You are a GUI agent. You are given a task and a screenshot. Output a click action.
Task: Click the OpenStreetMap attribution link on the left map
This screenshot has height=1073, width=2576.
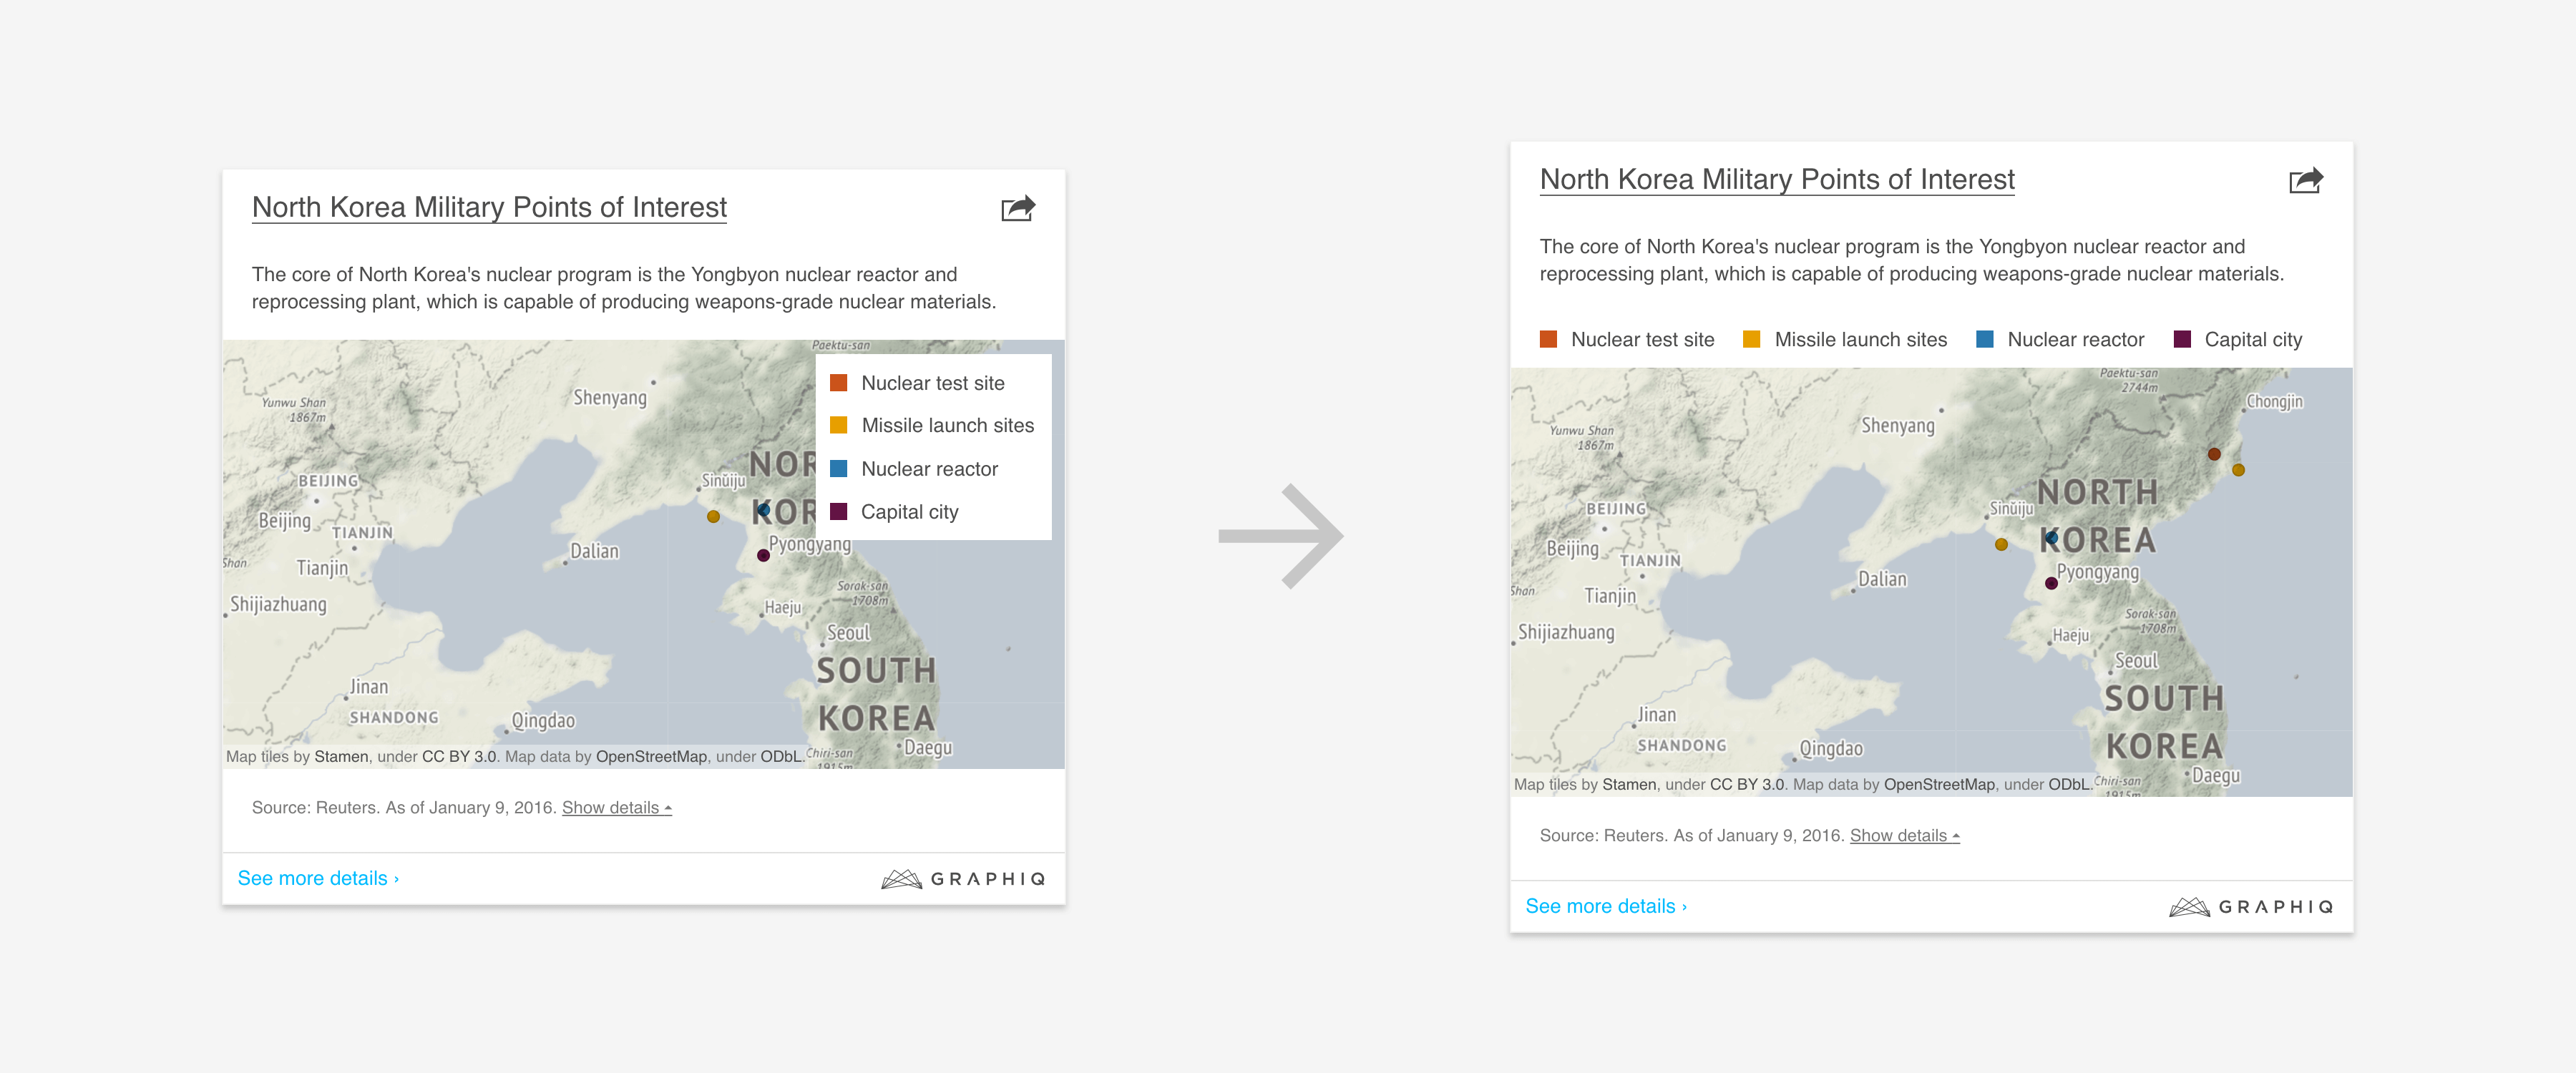(651, 757)
